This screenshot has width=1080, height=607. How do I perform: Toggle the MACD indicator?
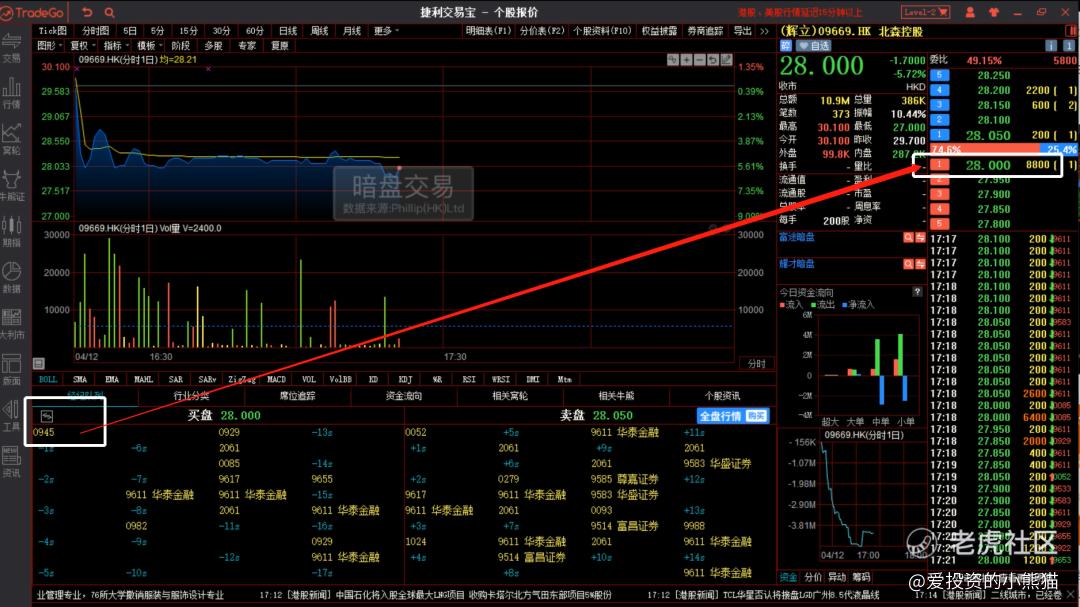[x=276, y=379]
